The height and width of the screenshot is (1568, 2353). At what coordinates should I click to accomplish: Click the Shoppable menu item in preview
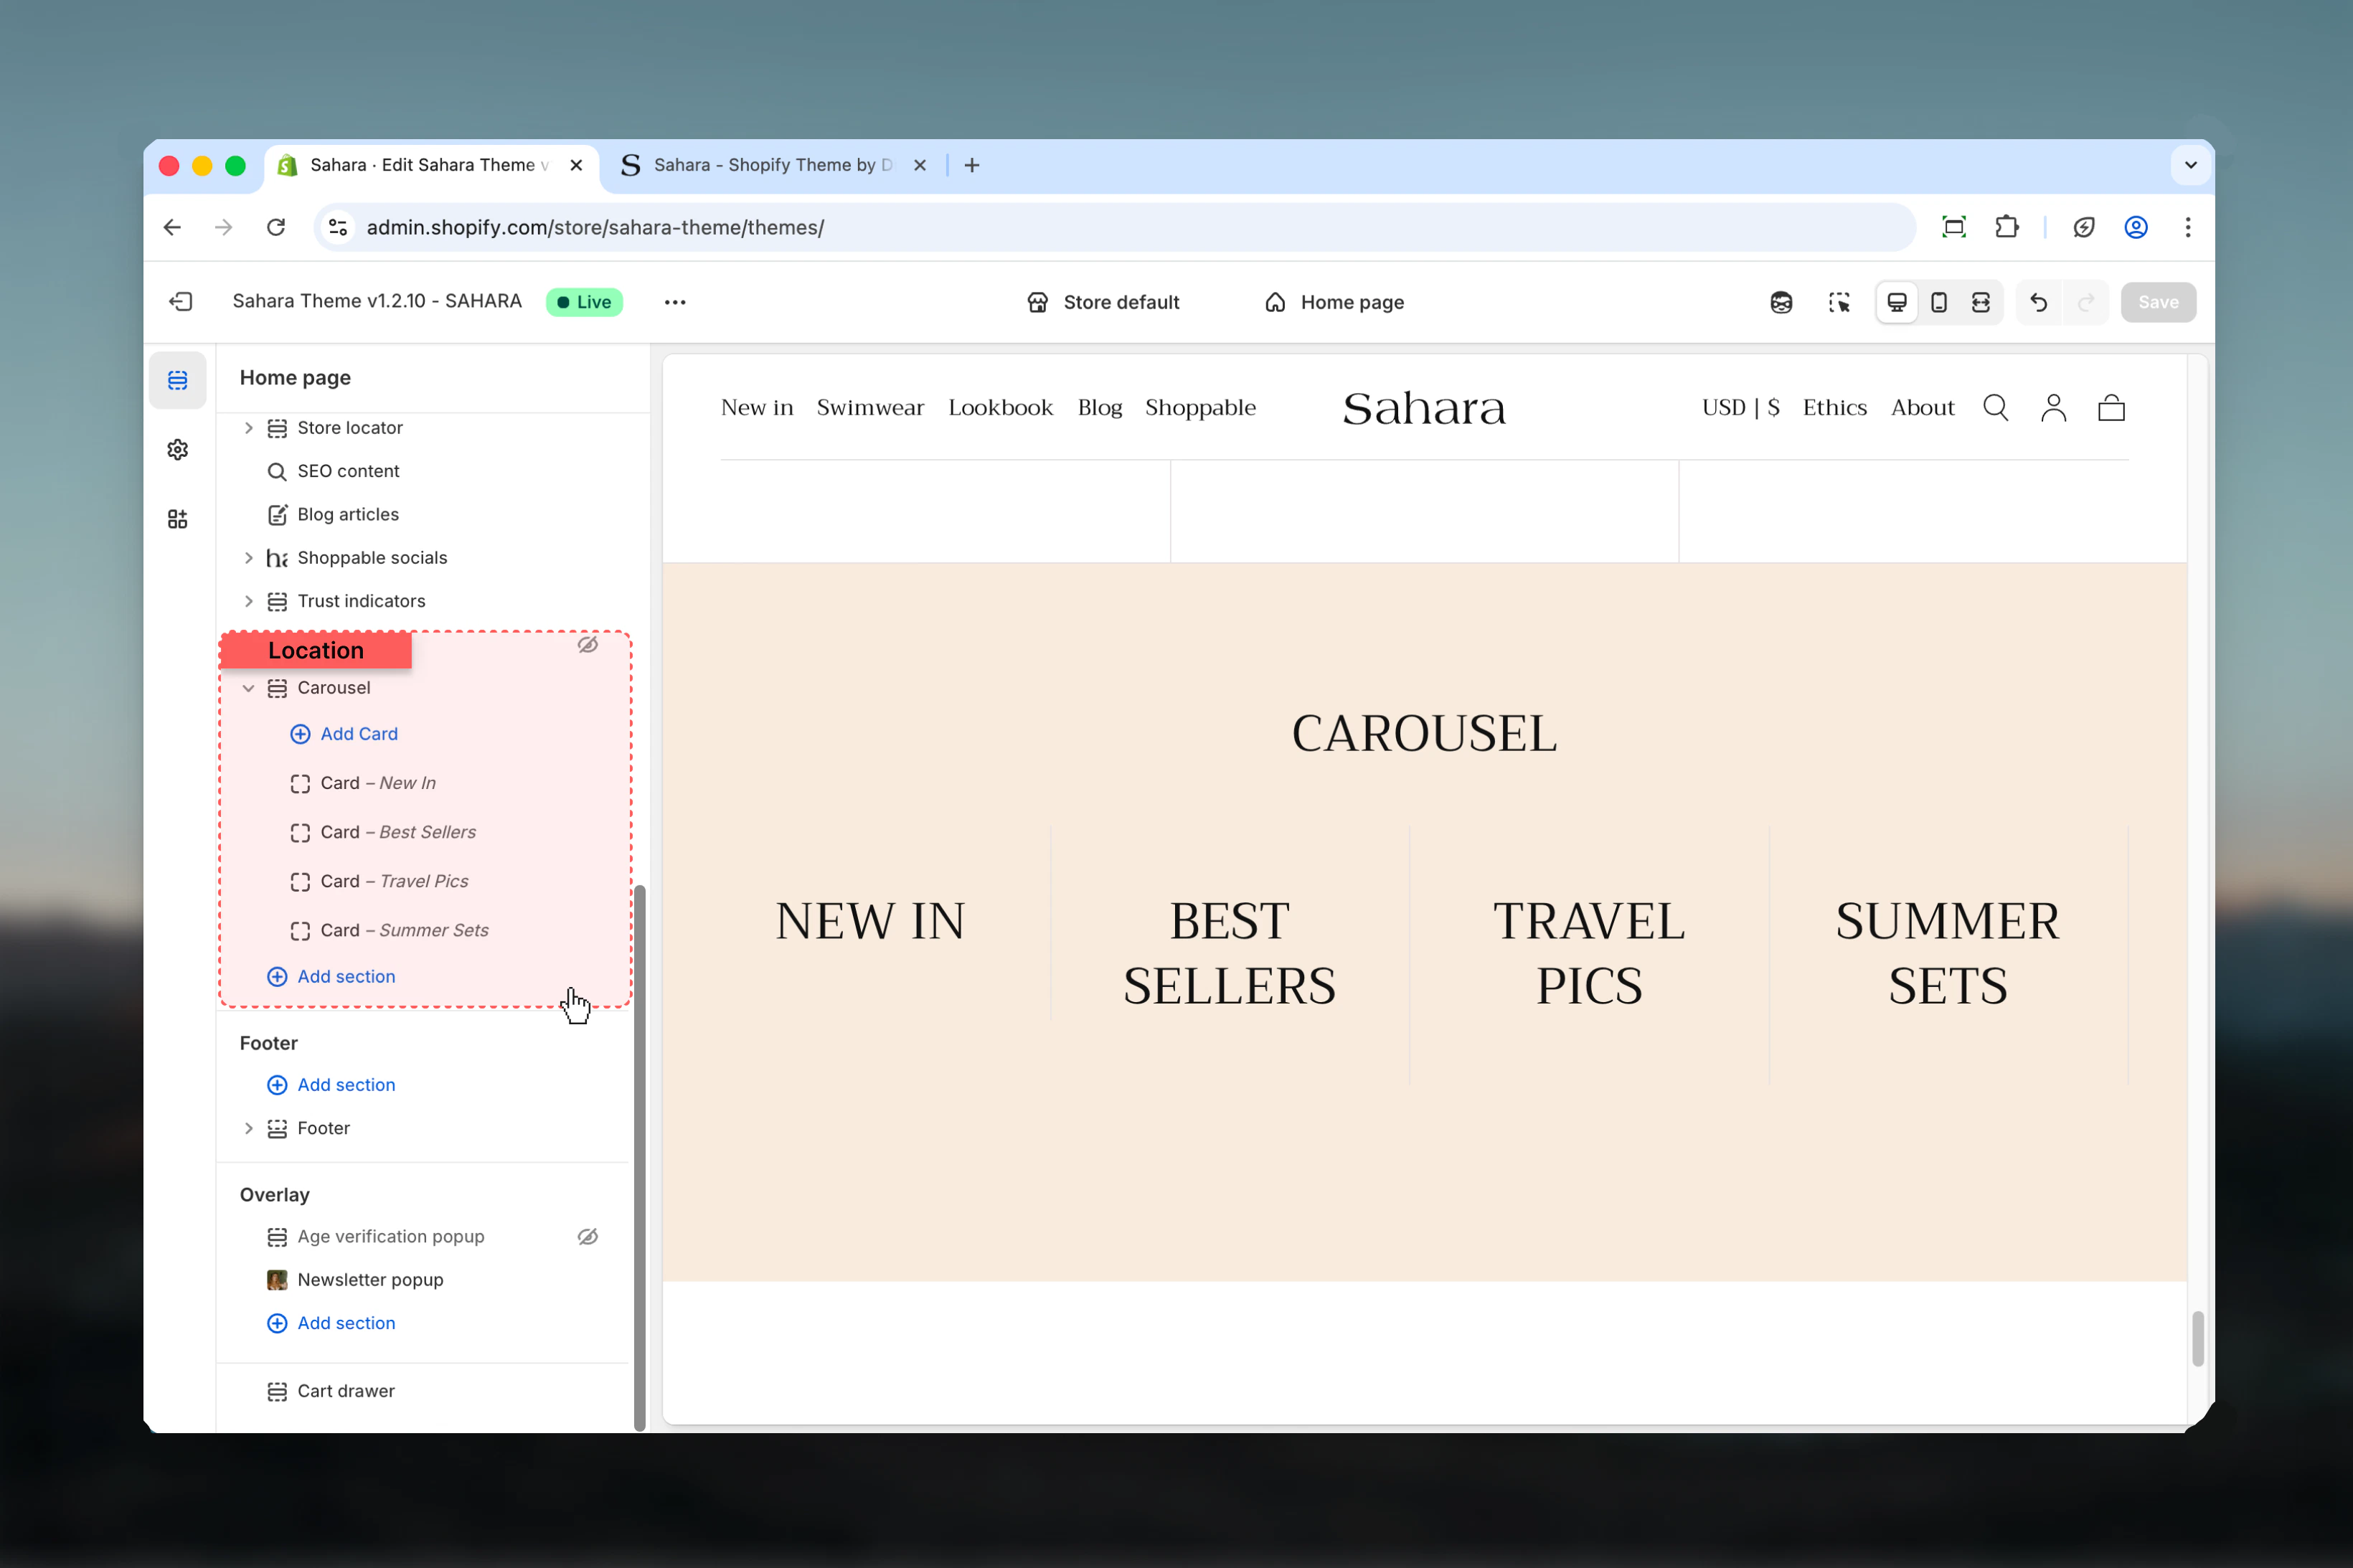coord(1200,408)
